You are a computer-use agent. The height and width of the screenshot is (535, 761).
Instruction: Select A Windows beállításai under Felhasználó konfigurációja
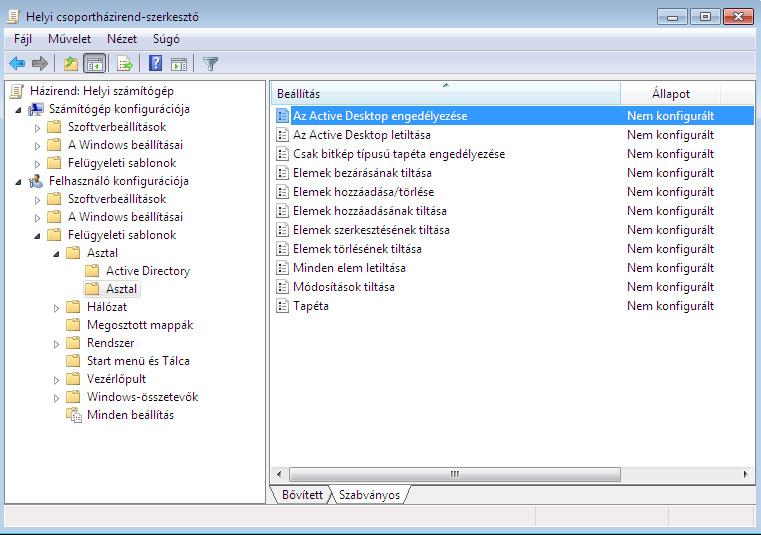(x=125, y=217)
